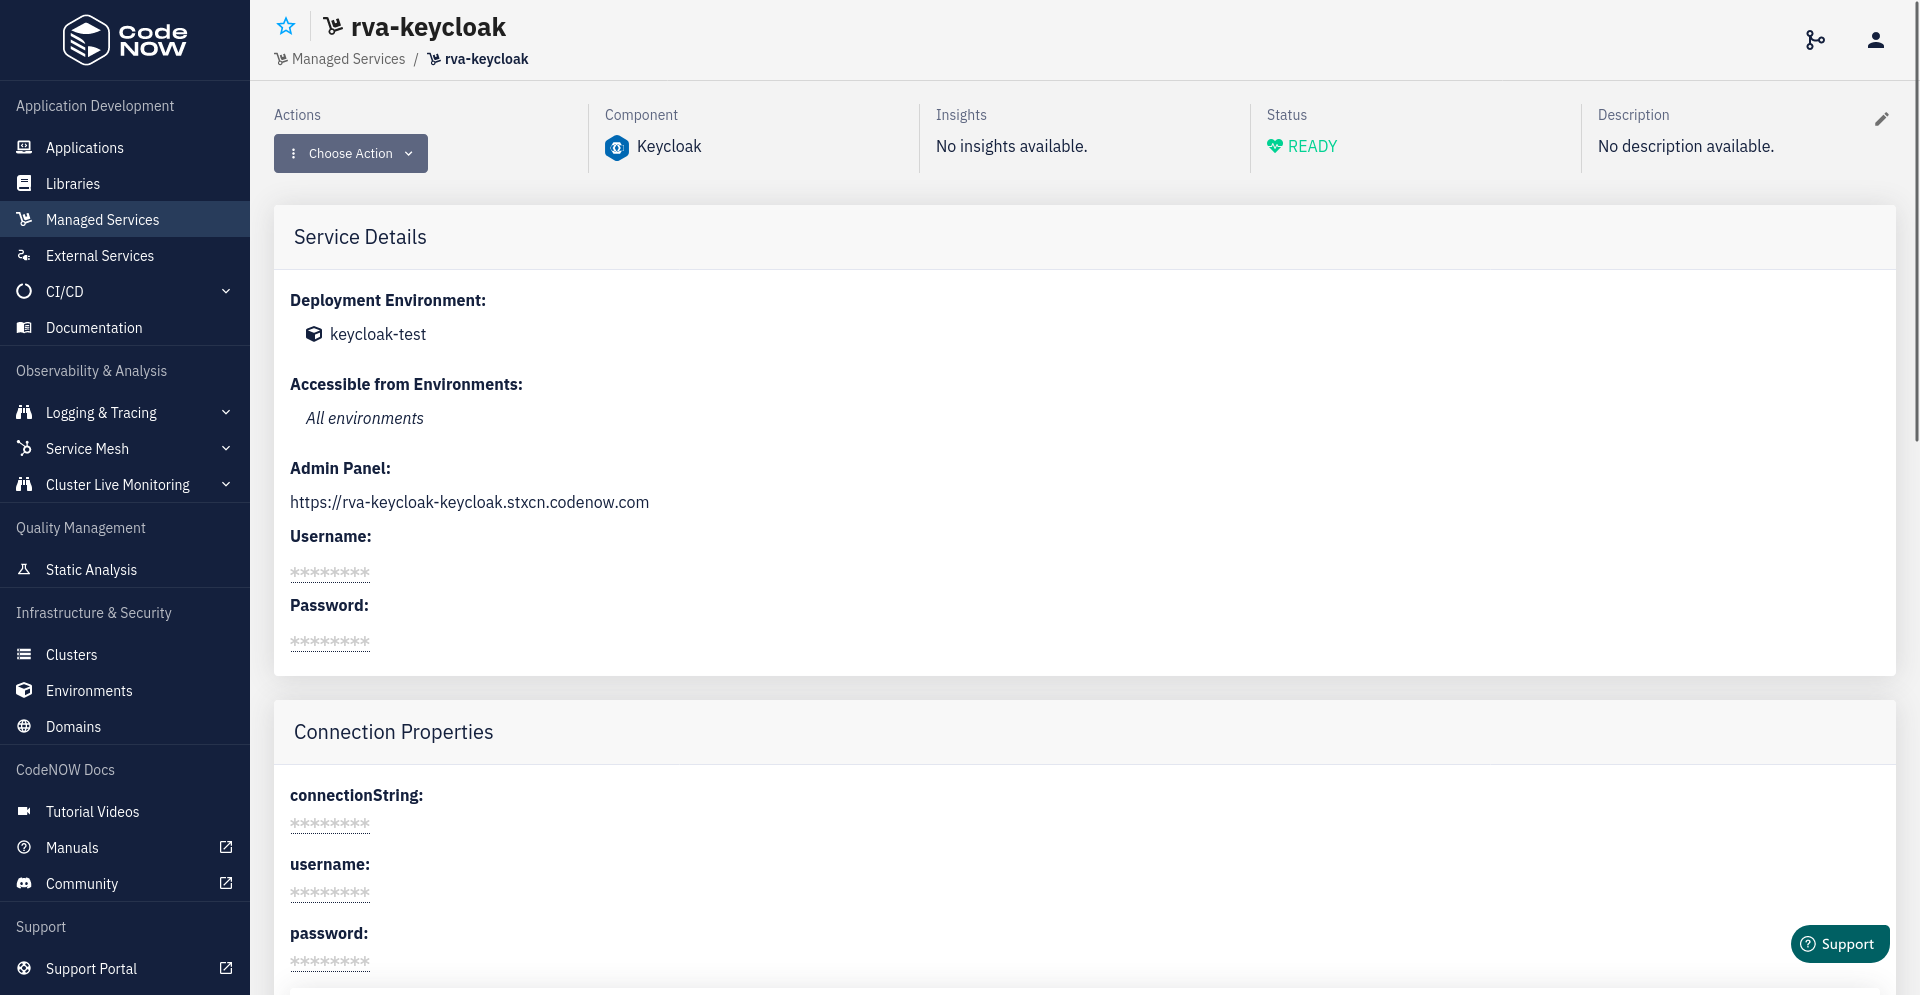Click the Manuals external link icon
Viewport: 1920px width, 995px height.
pyautogui.click(x=226, y=847)
